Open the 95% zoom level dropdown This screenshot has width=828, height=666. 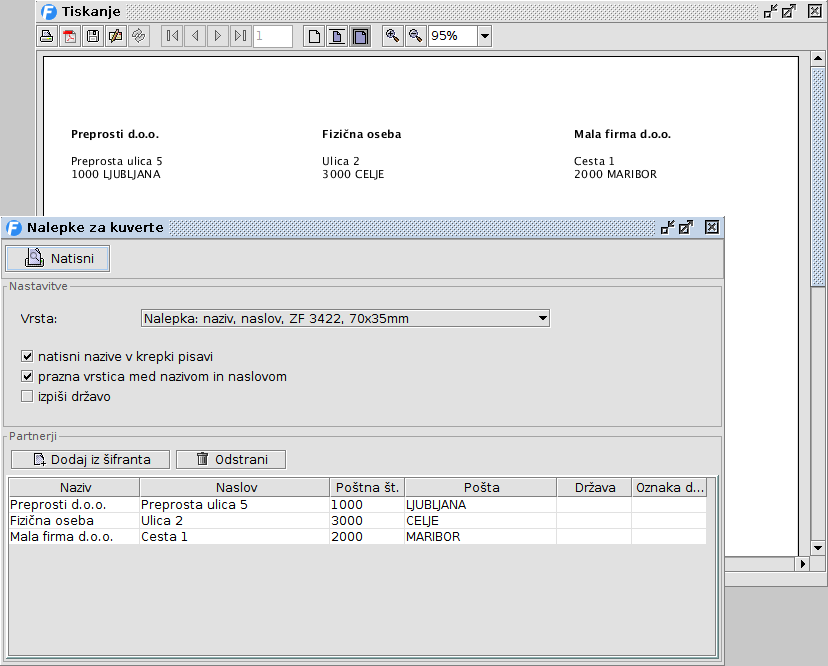coord(484,36)
